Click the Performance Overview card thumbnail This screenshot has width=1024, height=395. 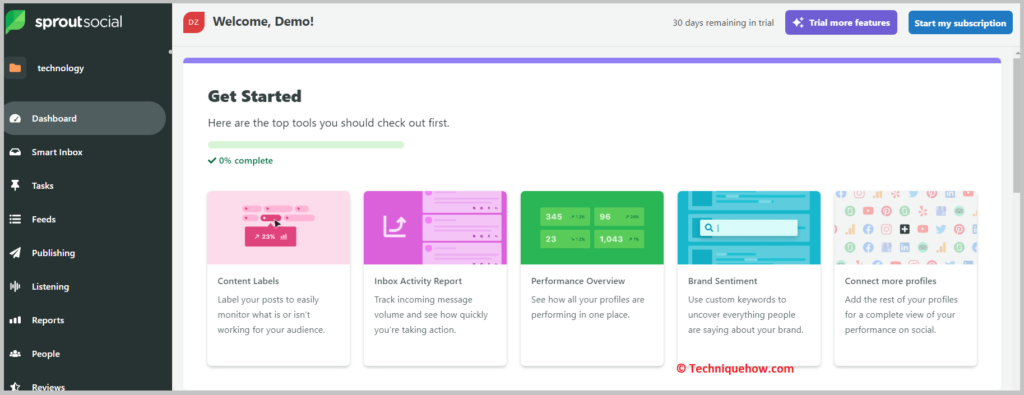point(592,228)
